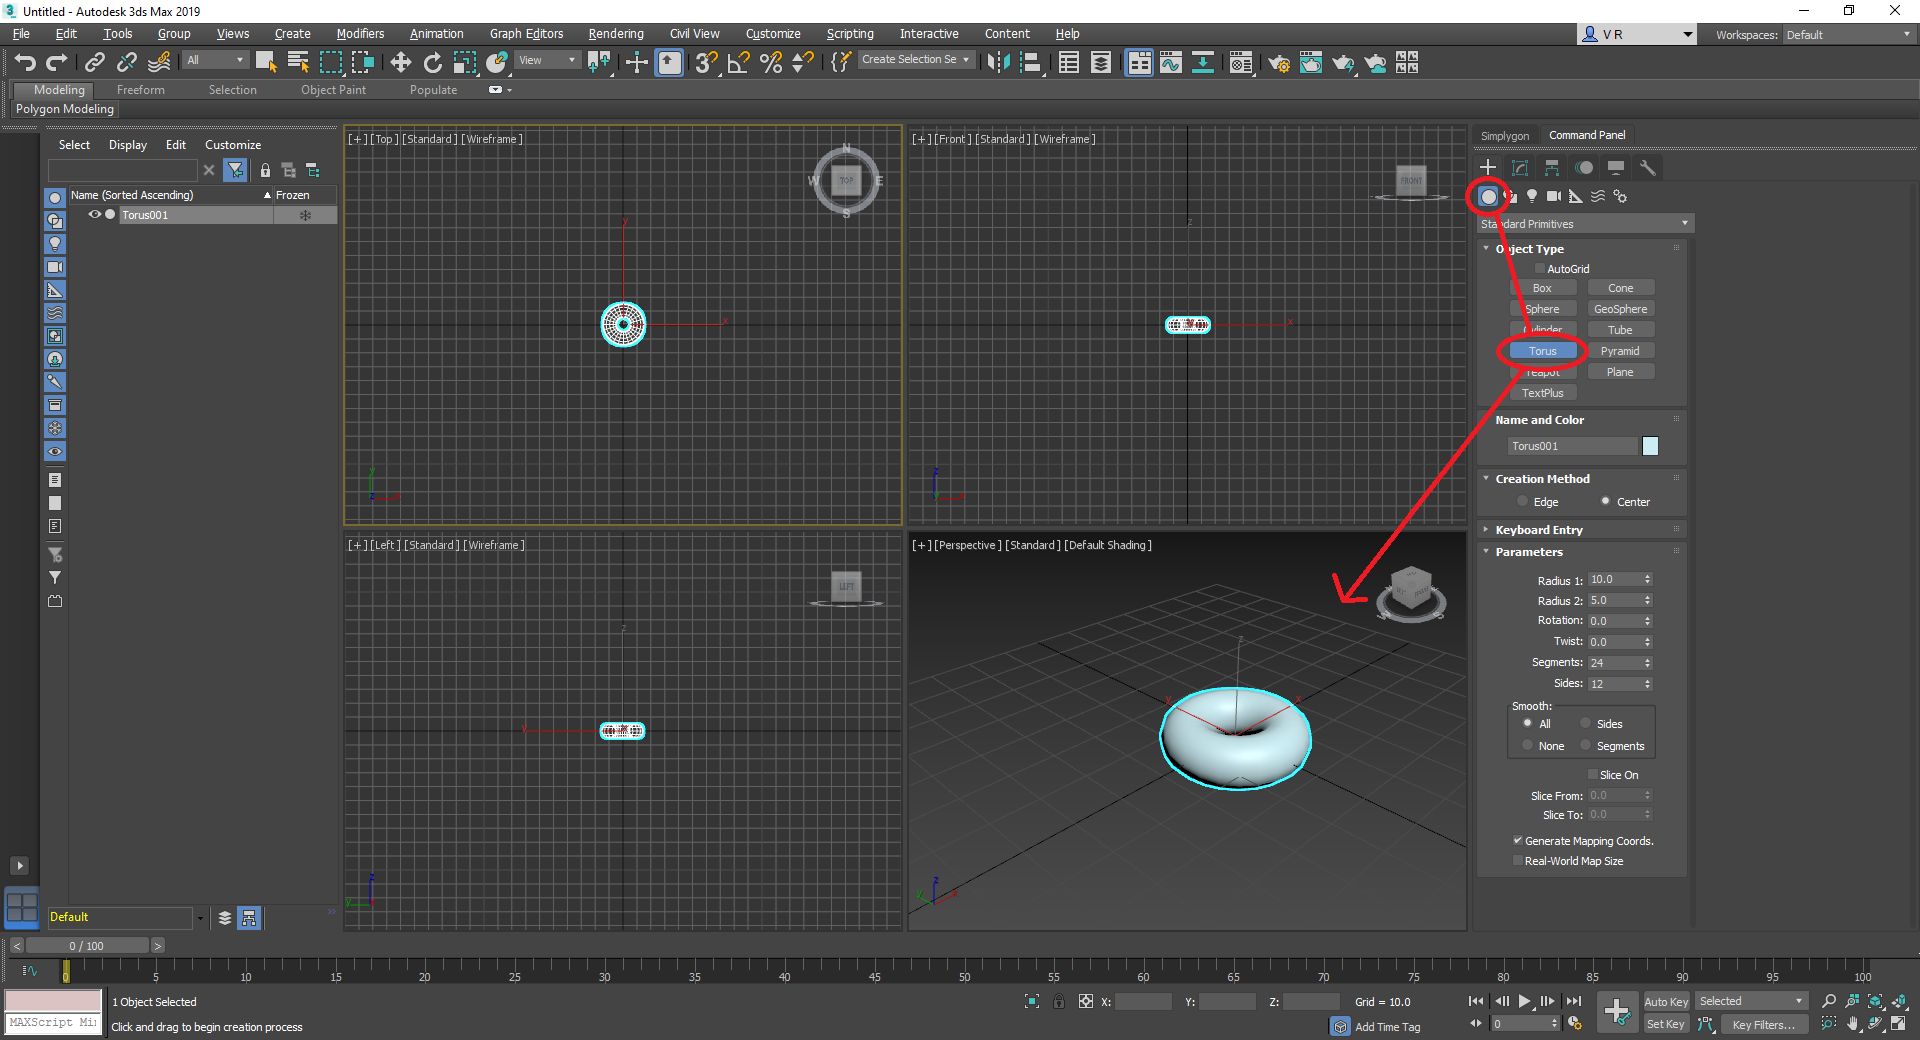Open the Material Editor icon
This screenshot has width=1920, height=1040.
1241,62
